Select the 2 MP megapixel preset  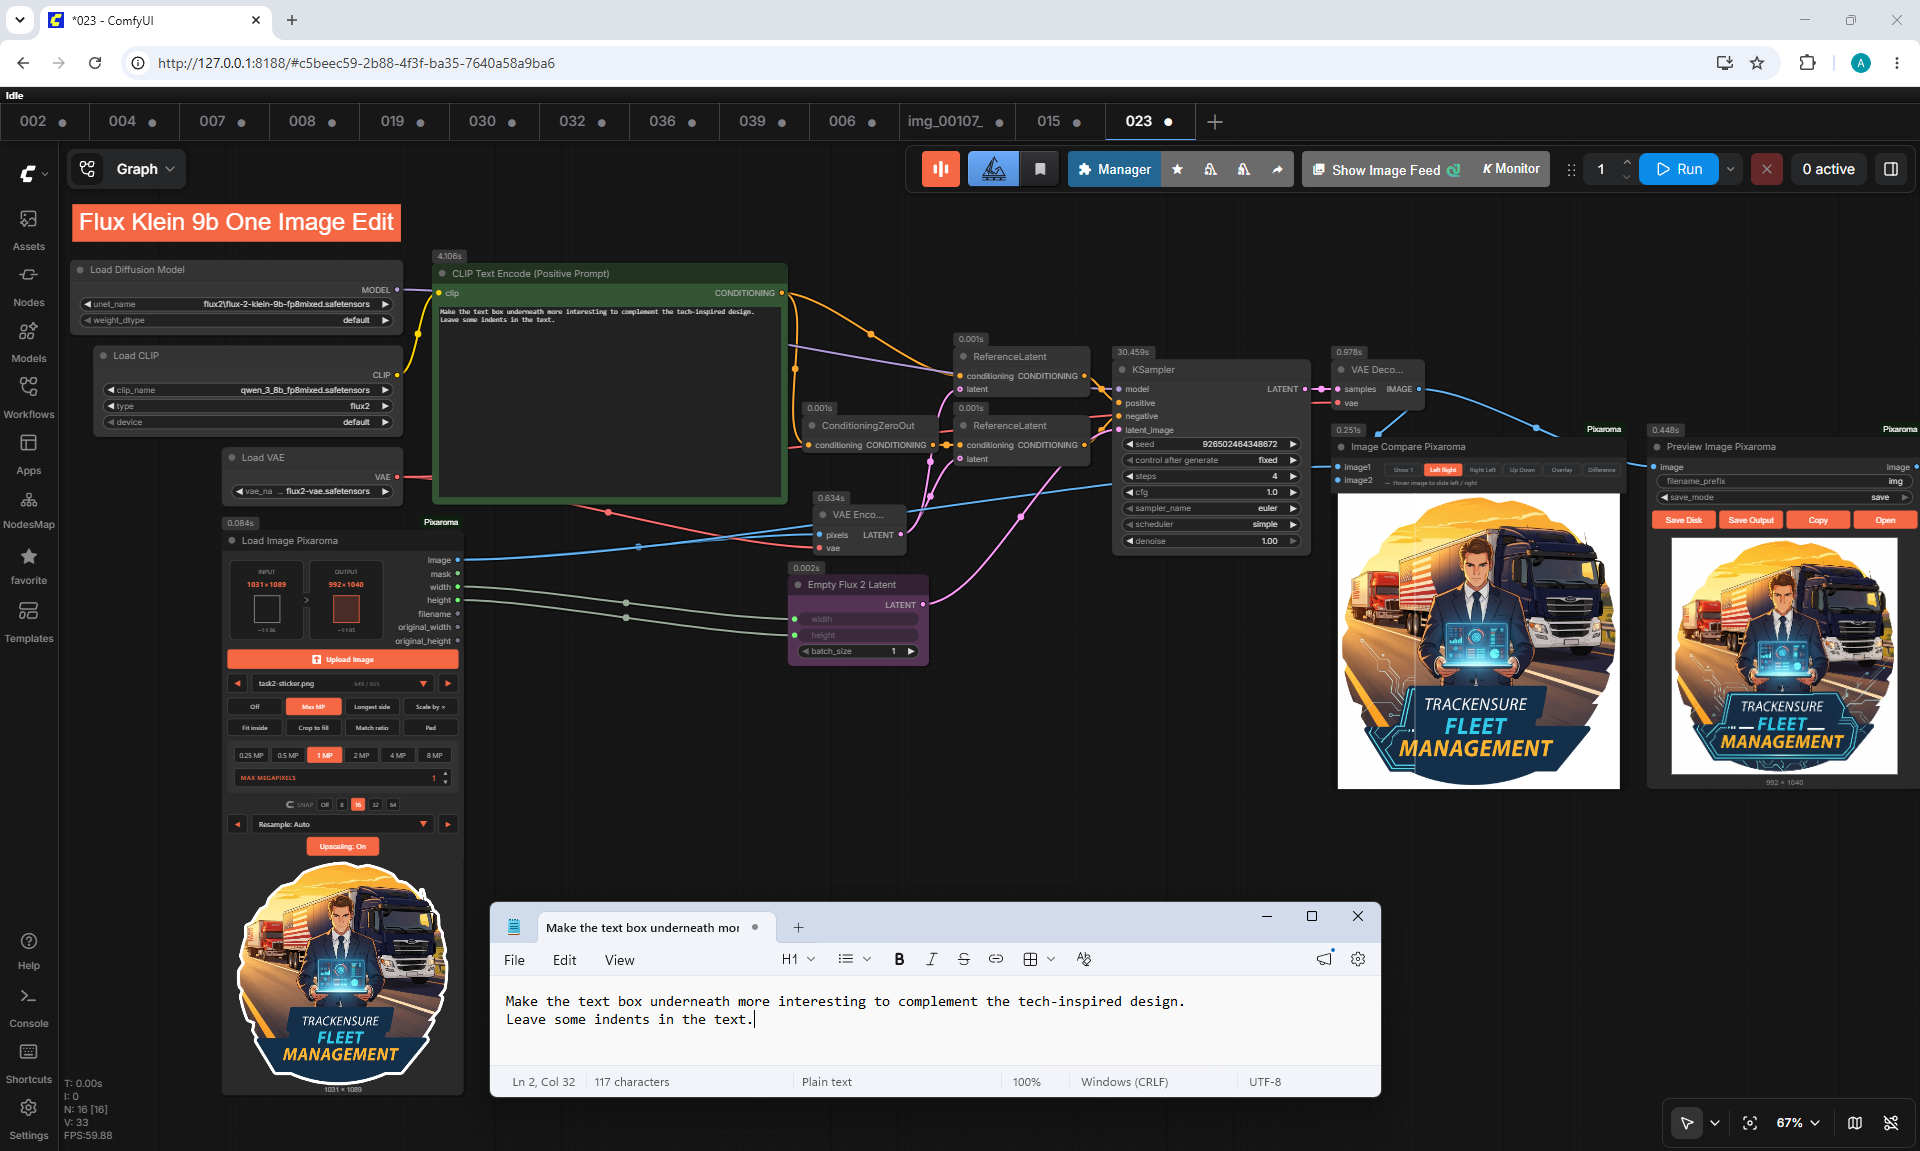(361, 755)
